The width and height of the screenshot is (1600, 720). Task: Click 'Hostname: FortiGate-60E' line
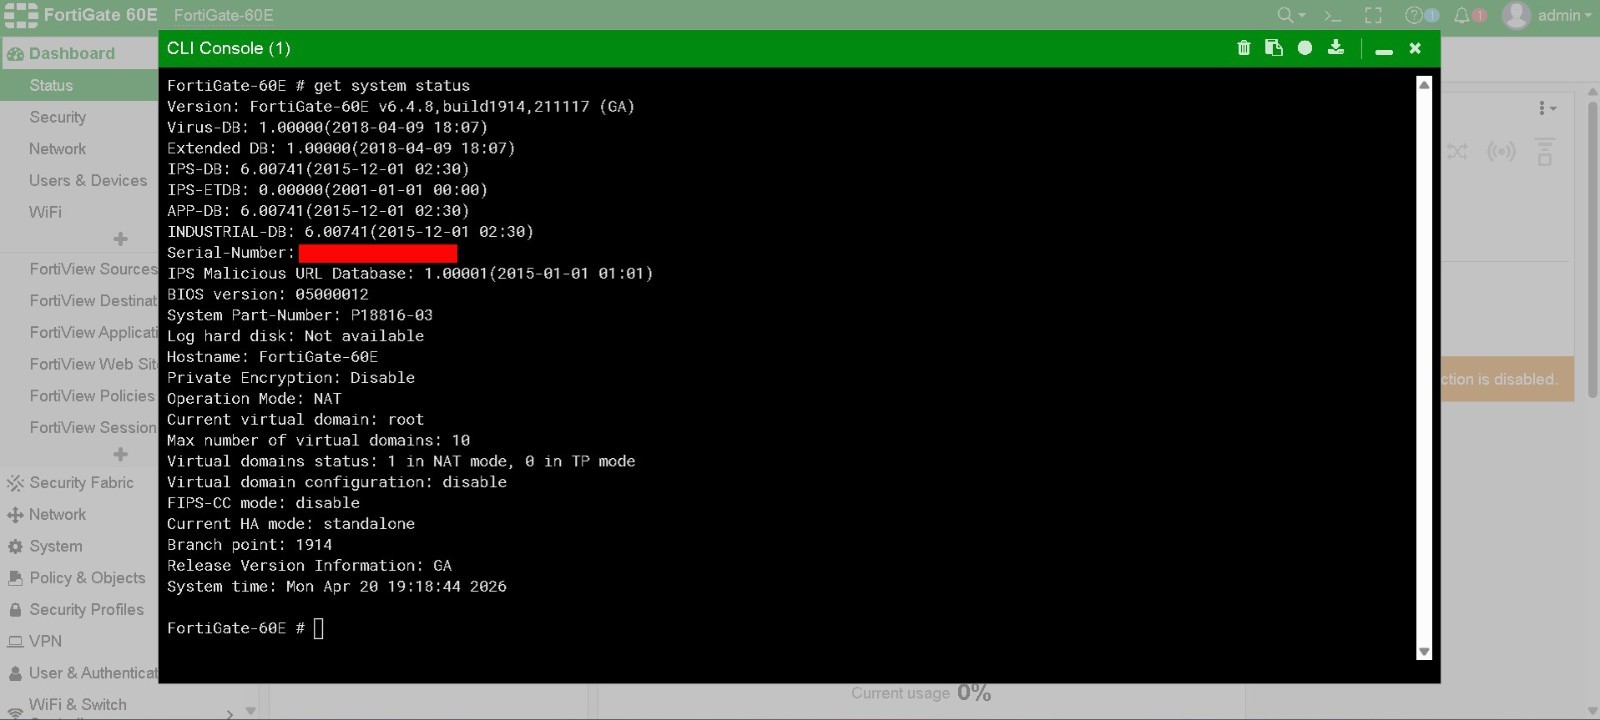[x=272, y=357]
